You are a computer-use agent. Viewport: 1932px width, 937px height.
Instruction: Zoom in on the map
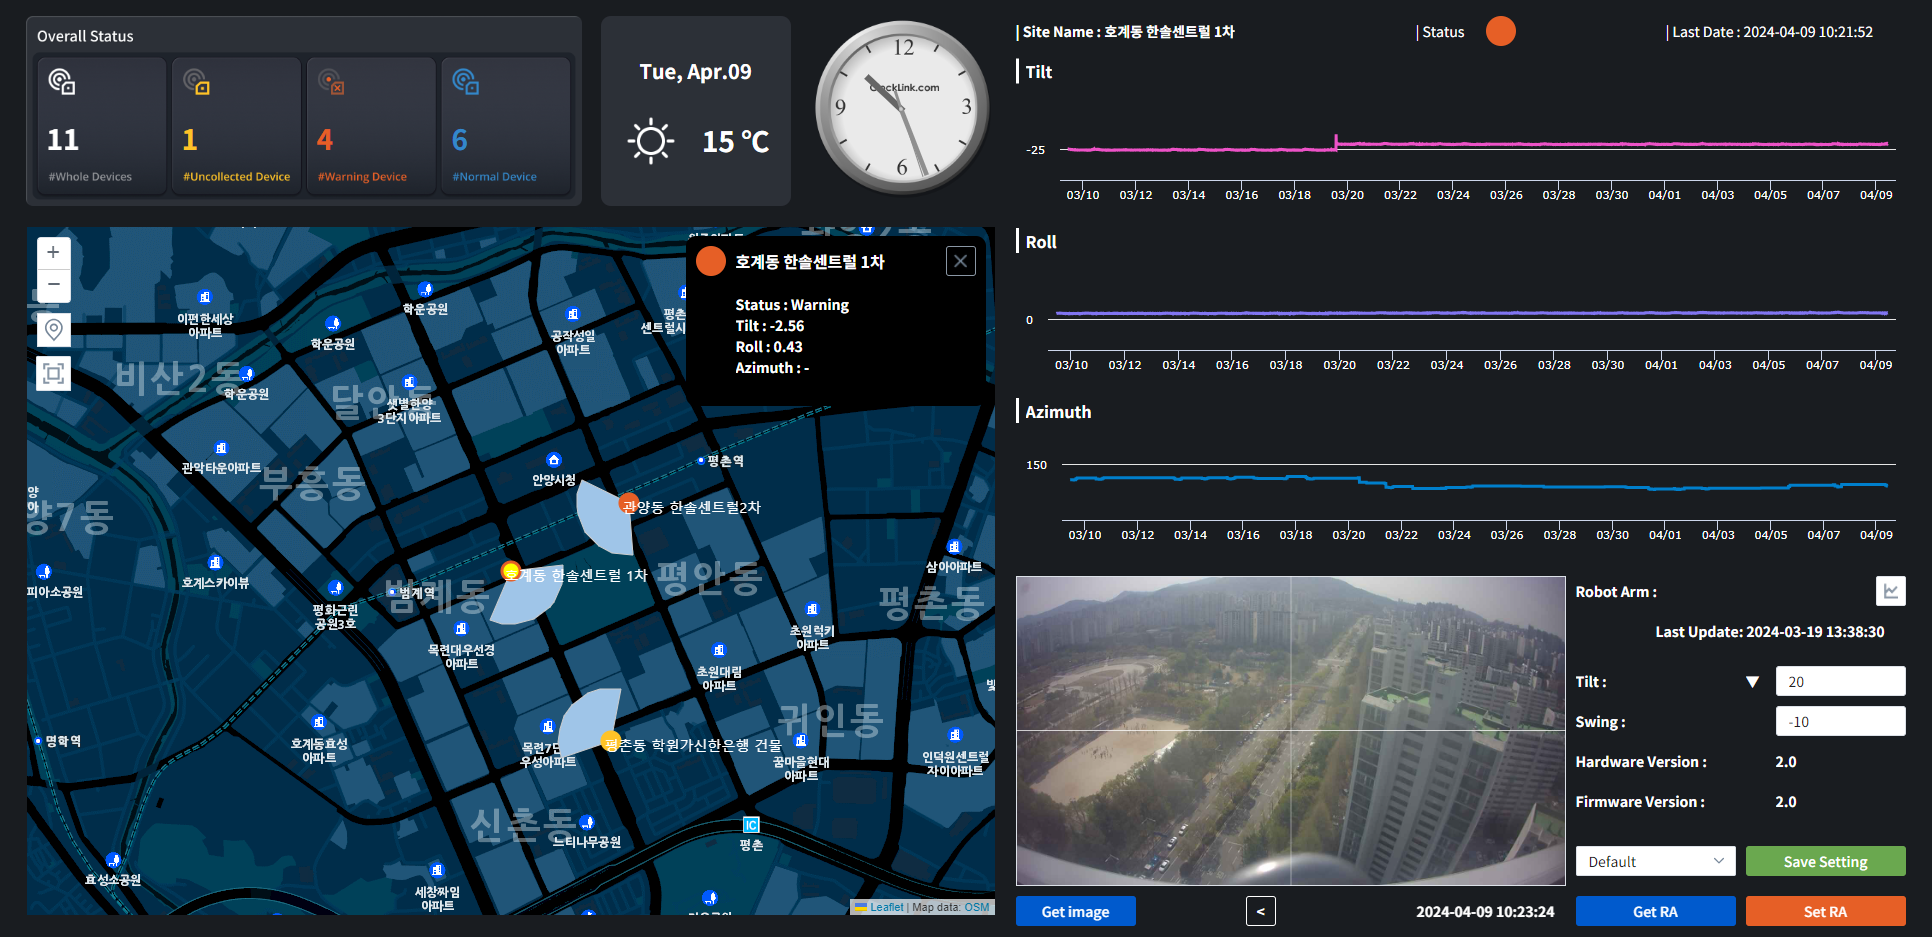tap(53, 253)
